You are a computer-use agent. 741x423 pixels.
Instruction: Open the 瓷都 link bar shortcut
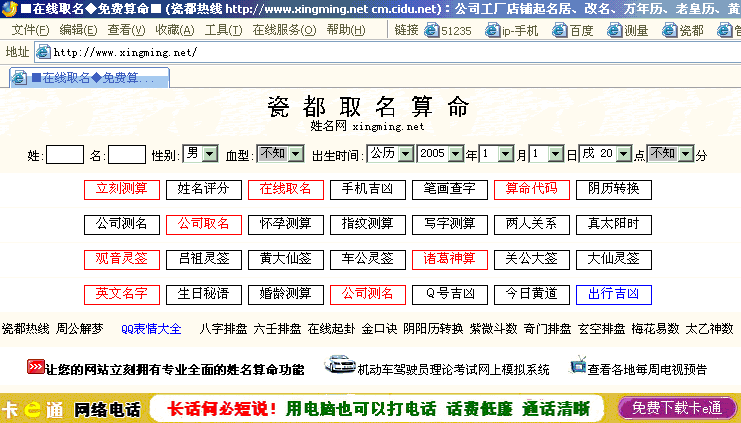pyautogui.click(x=683, y=31)
